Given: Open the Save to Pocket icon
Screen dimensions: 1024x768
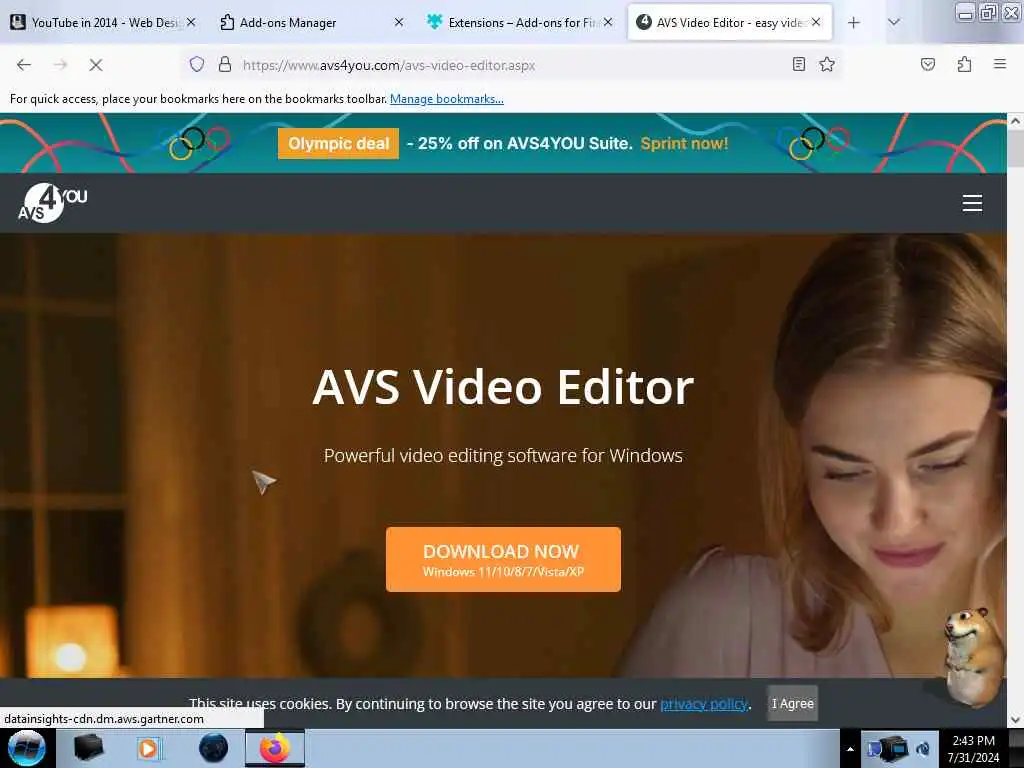Looking at the screenshot, I should tap(927, 64).
